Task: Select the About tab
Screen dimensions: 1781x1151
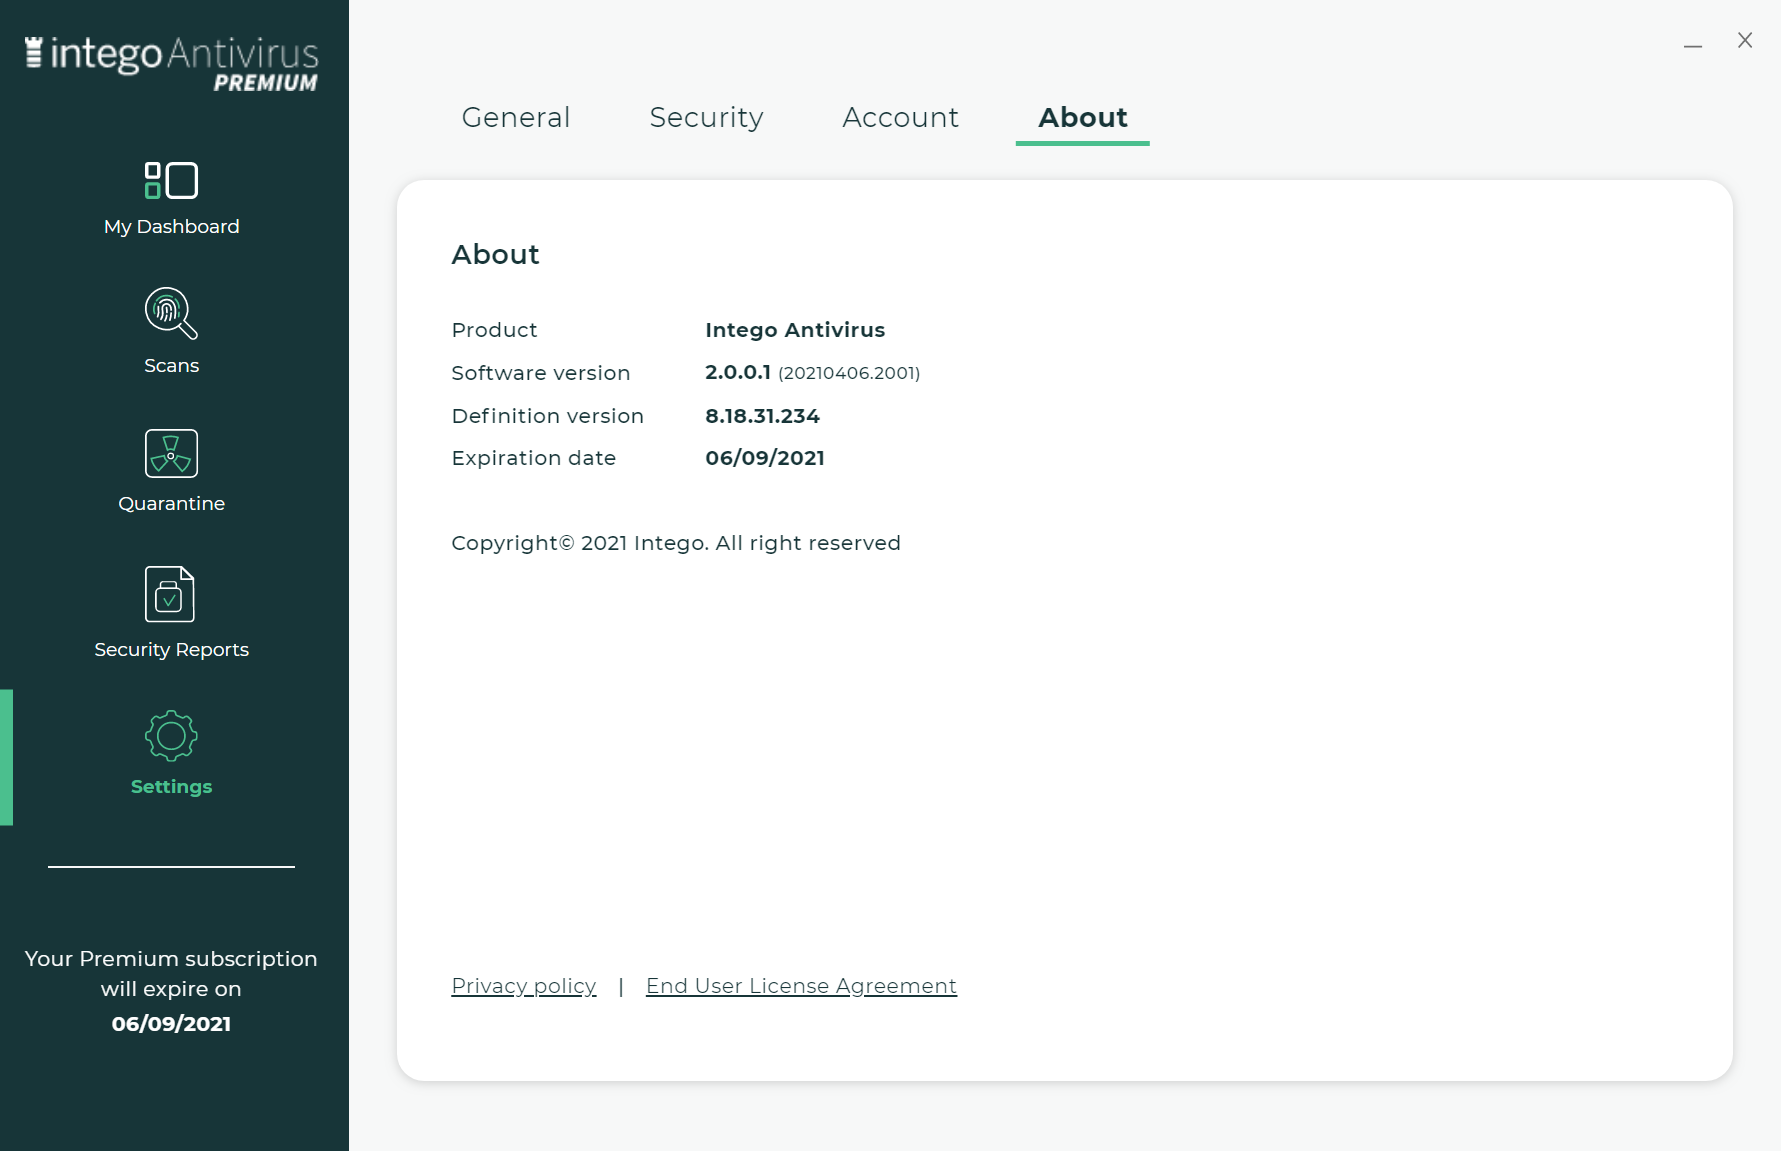Action: 1083,118
